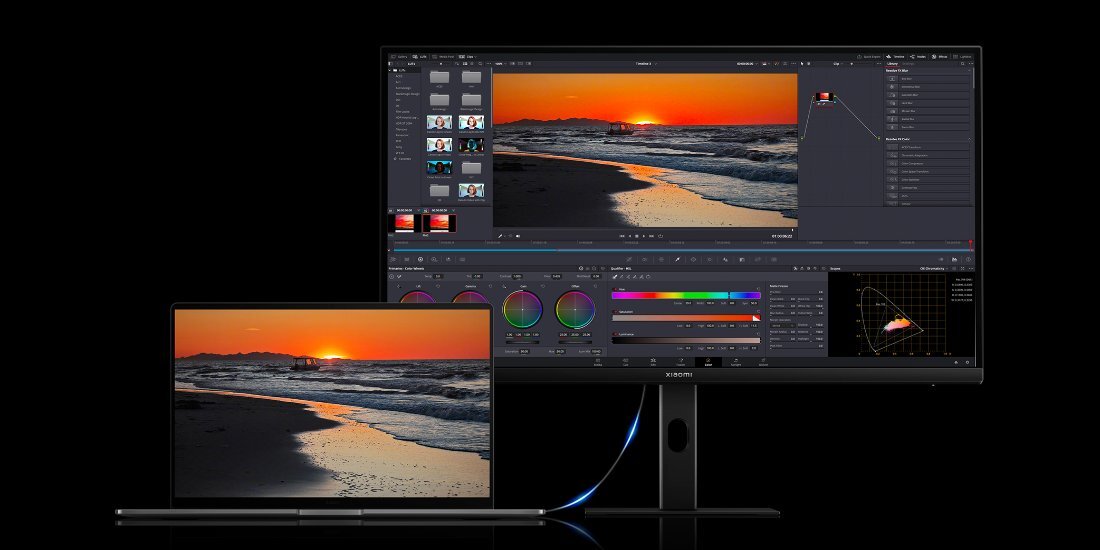The width and height of the screenshot is (1100, 550).
Task: Adjust the Offset color wheel
Action: click(575, 309)
